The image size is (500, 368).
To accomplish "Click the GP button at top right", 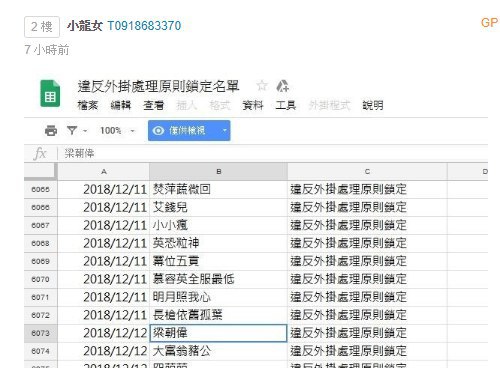I will (x=489, y=23).
